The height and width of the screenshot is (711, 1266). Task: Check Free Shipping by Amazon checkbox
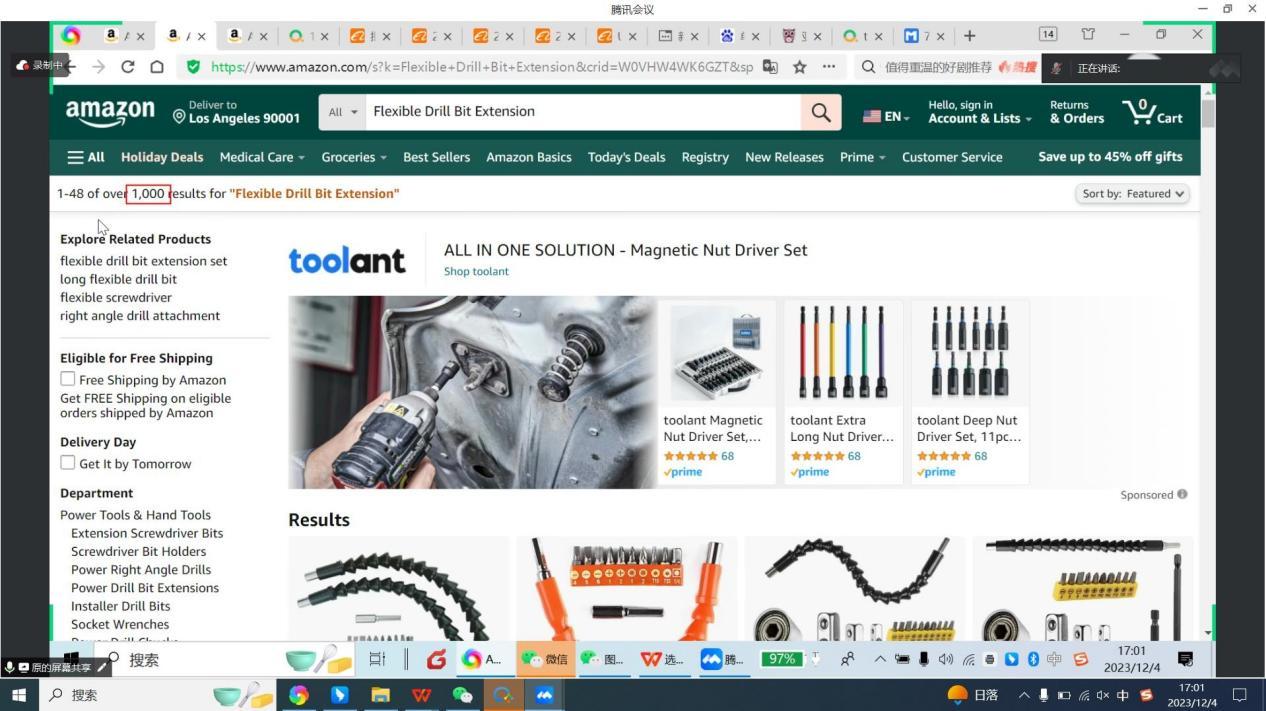[x=67, y=379]
